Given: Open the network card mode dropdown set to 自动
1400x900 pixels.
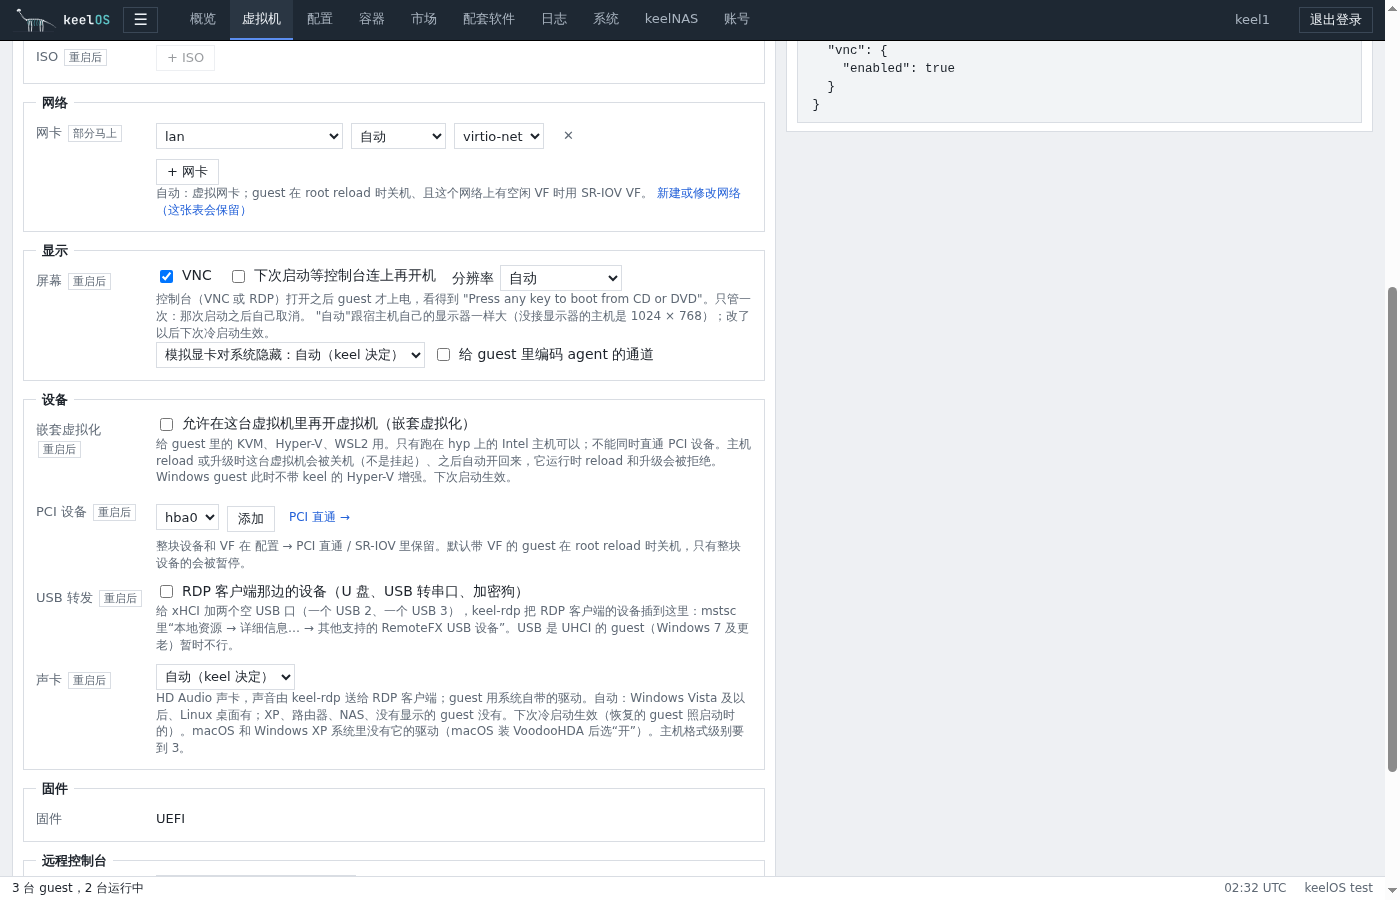Looking at the screenshot, I should [x=398, y=136].
